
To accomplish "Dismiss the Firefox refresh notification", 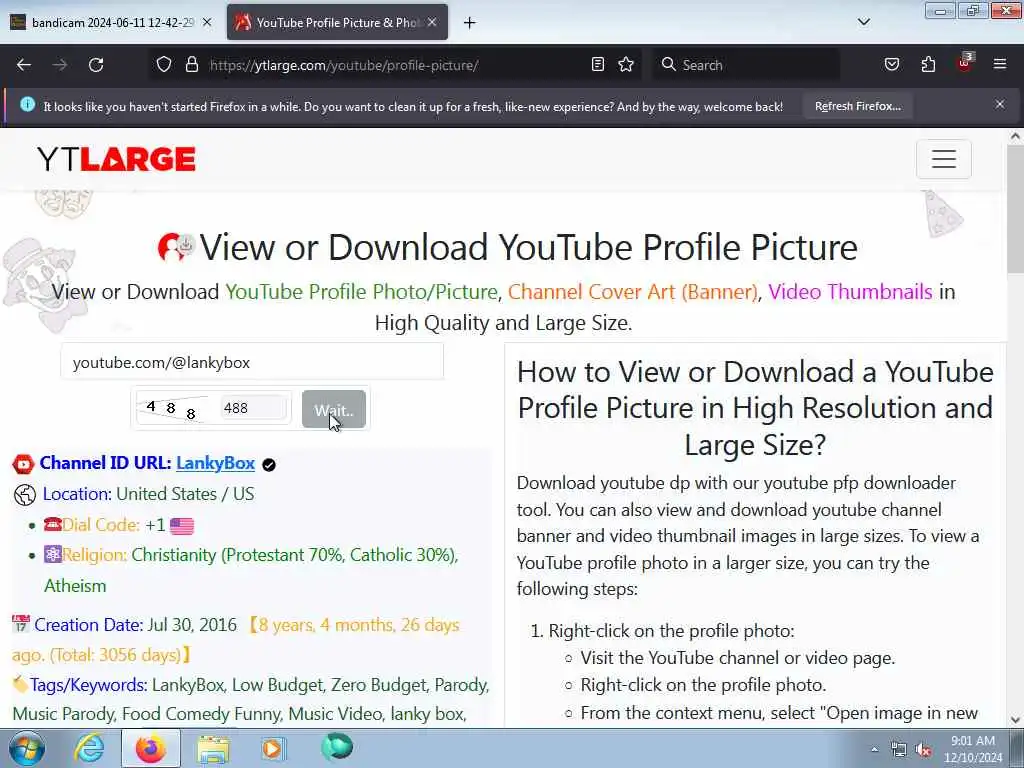I will pyautogui.click(x=1000, y=104).
